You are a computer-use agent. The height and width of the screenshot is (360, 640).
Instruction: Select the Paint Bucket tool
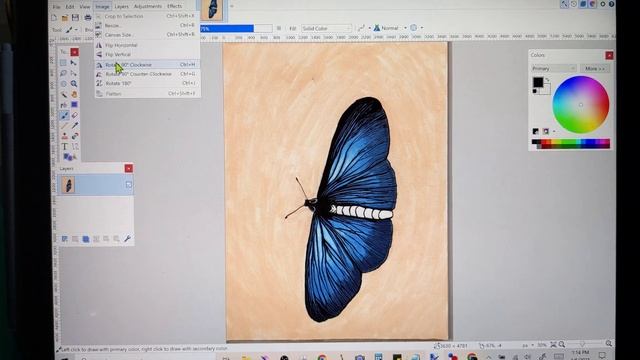pos(64,105)
